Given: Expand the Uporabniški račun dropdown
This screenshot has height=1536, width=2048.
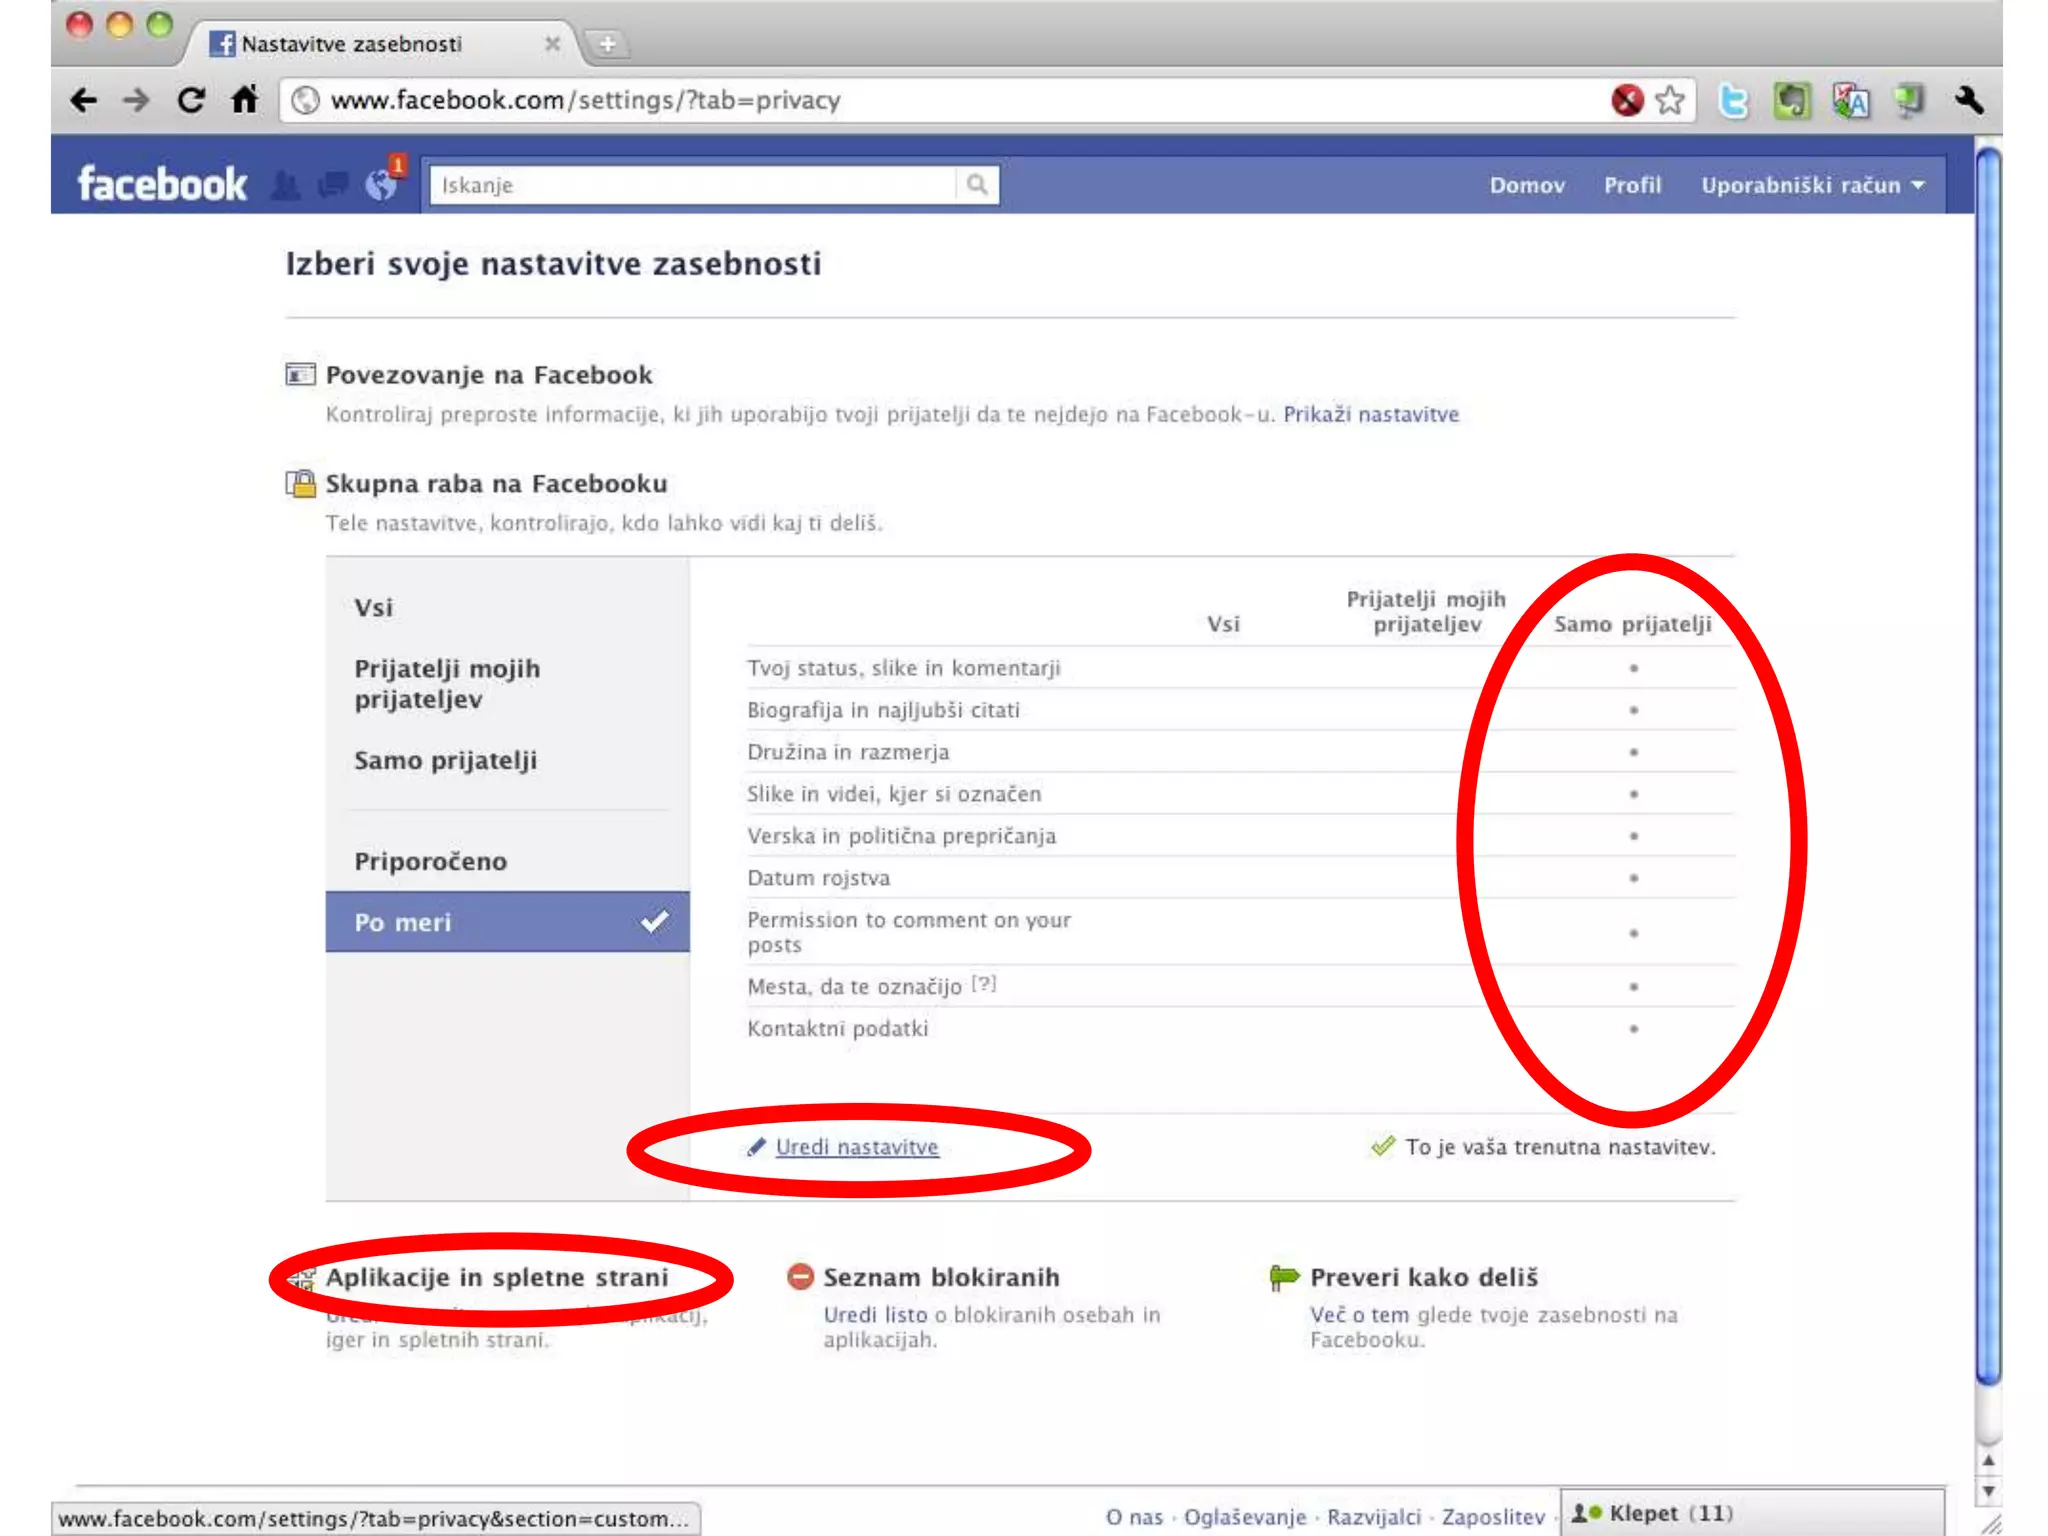Looking at the screenshot, I should click(x=1812, y=185).
